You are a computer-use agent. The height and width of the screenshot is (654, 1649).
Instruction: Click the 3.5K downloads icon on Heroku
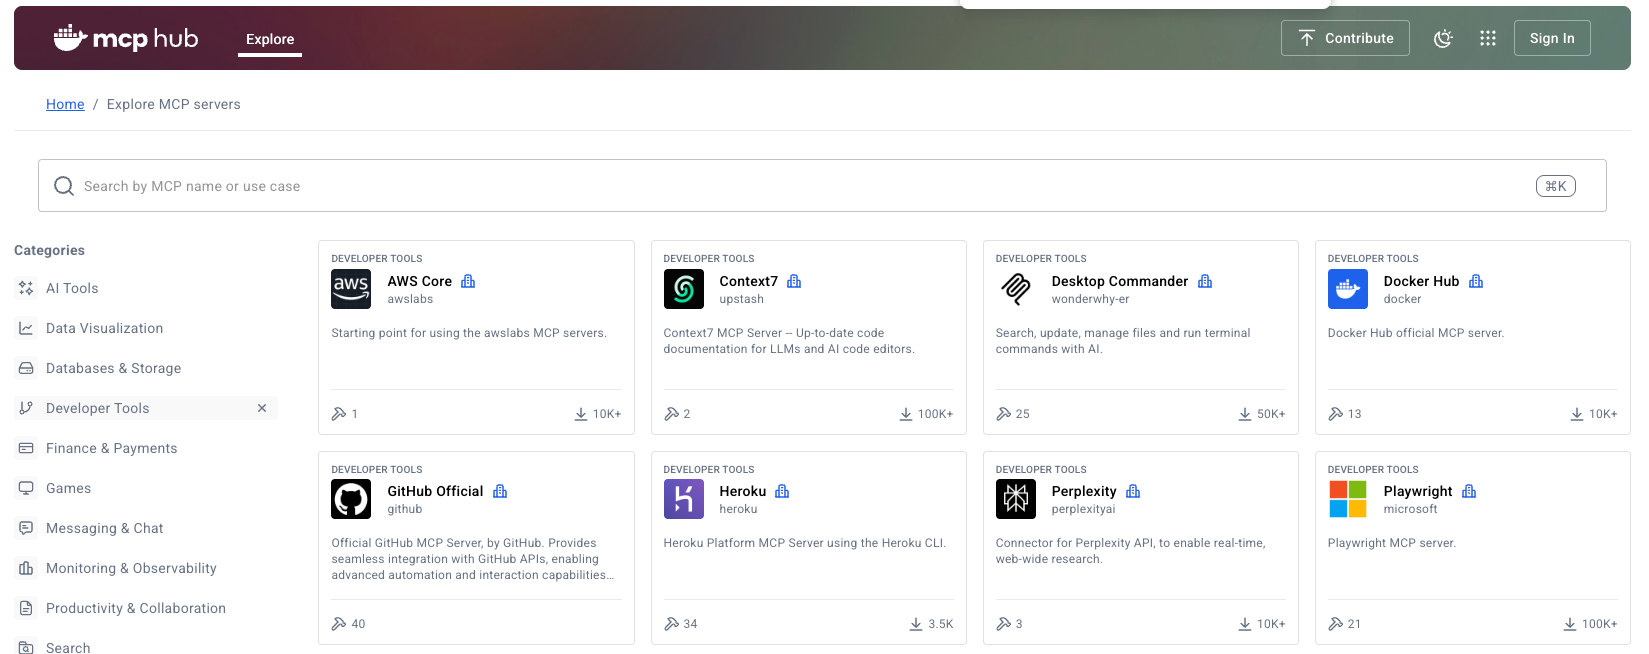tap(916, 623)
